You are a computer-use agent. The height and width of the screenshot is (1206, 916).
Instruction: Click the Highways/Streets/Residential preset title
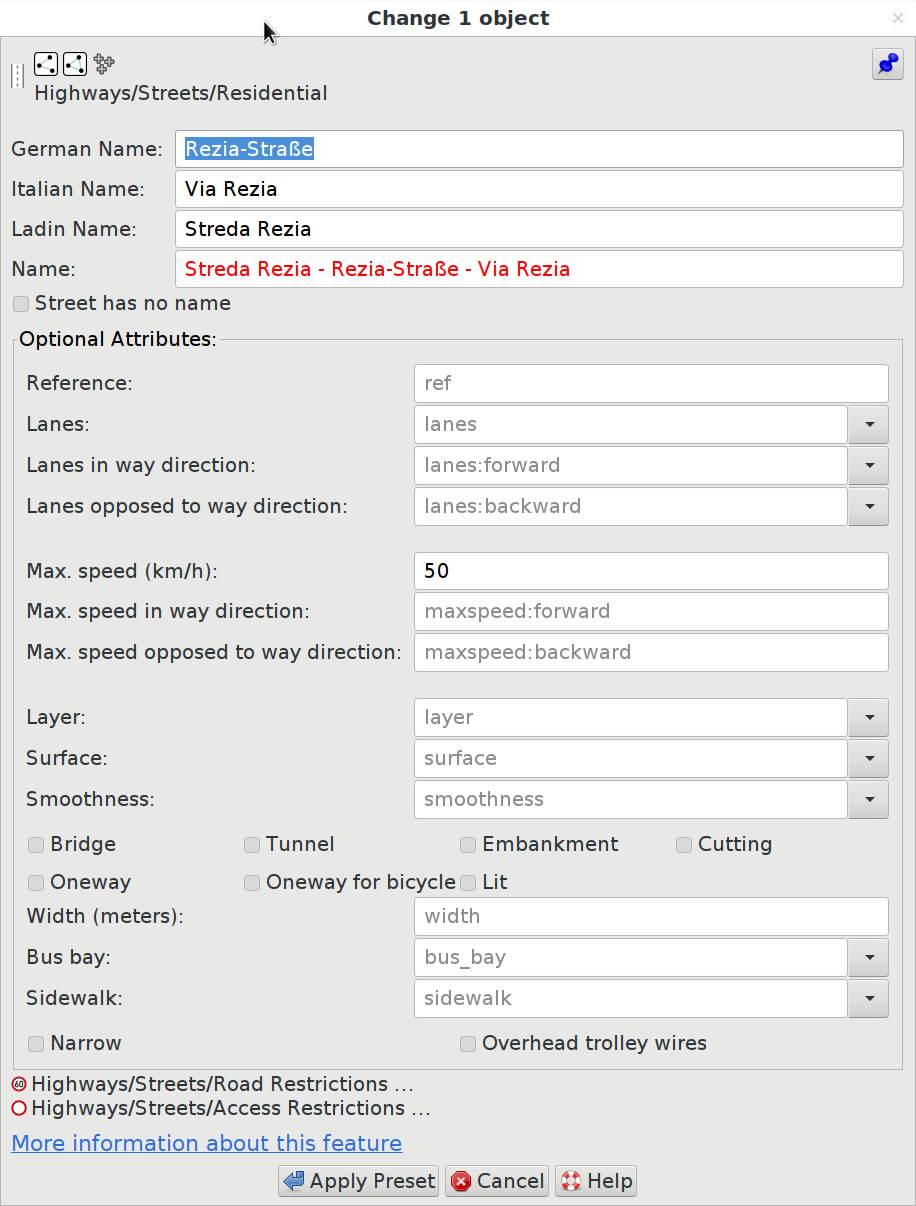181,93
